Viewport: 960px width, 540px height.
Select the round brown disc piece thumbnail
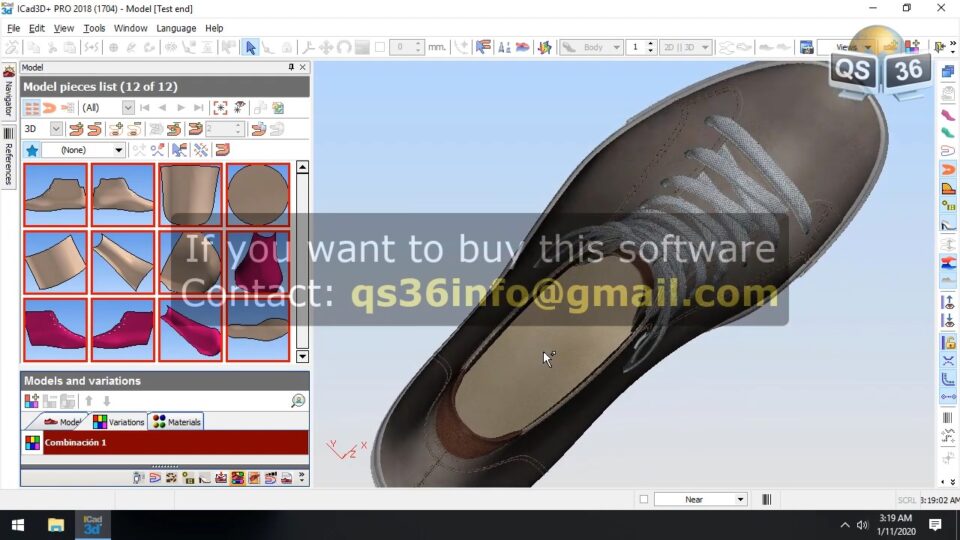[258, 195]
